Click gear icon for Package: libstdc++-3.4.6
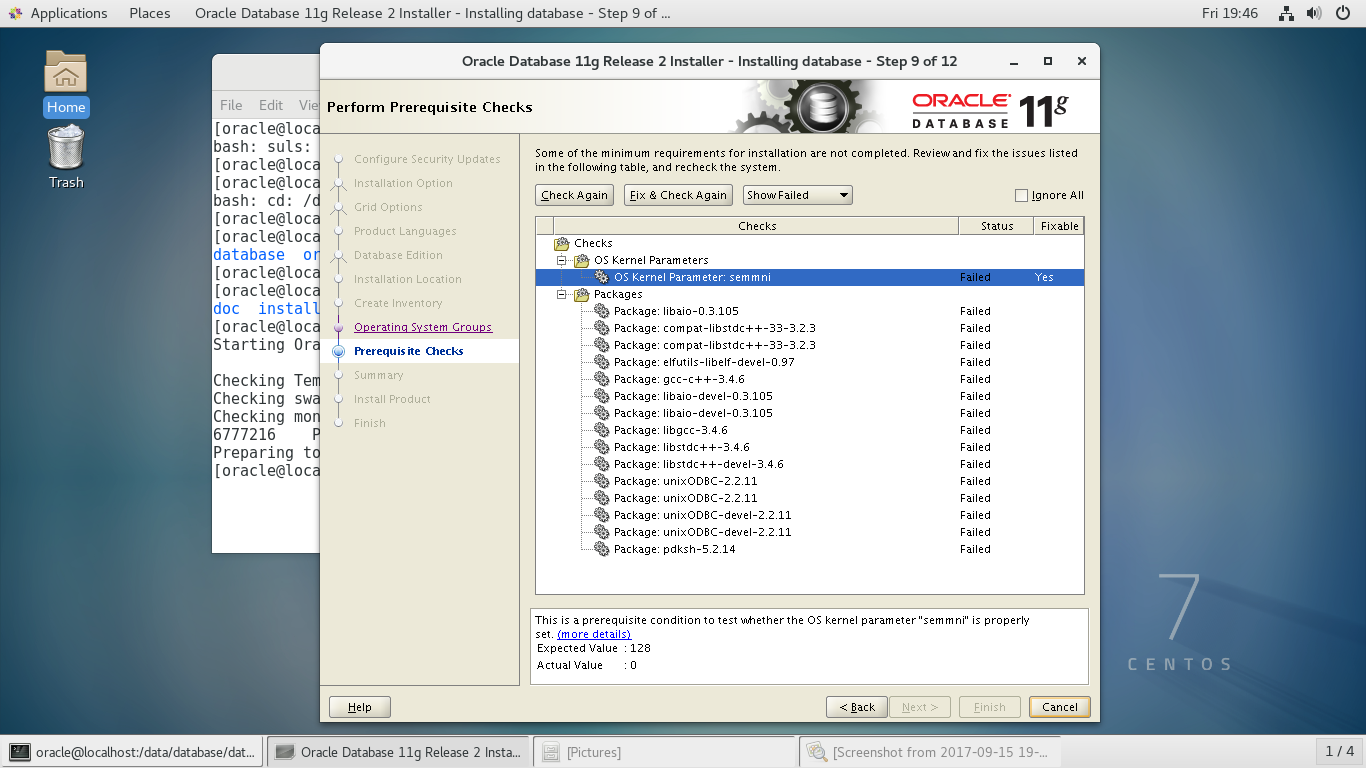This screenshot has width=1366, height=768. click(601, 447)
